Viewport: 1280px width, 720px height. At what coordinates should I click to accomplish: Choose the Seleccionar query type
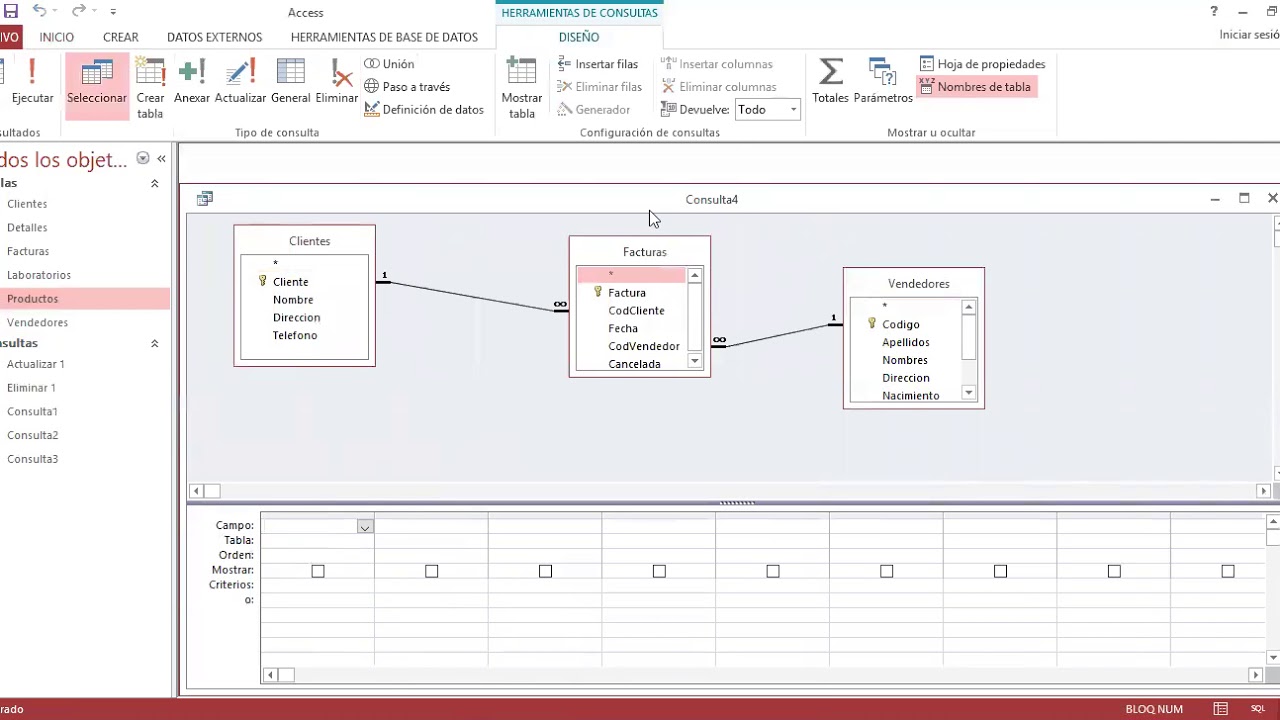click(97, 85)
